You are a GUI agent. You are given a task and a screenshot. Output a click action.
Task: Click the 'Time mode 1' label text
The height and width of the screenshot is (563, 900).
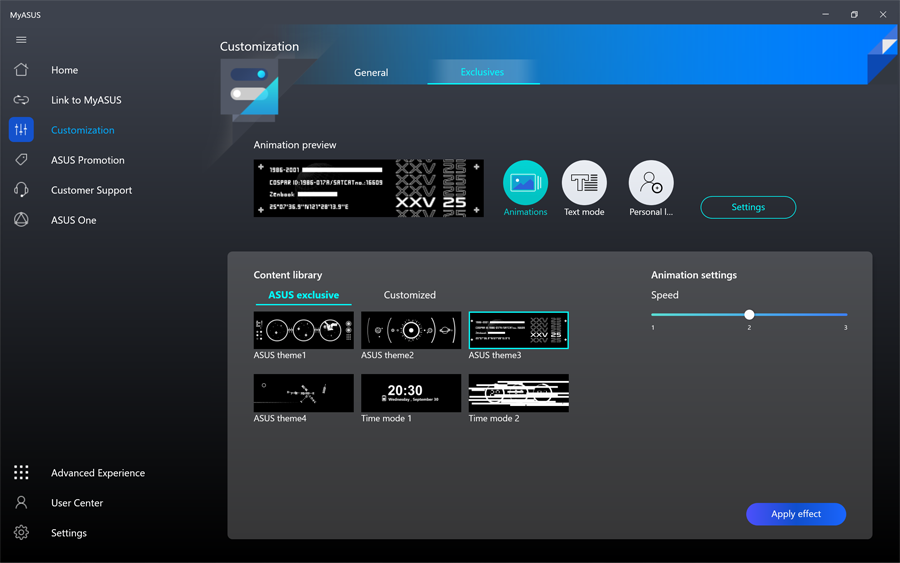[x=386, y=418]
